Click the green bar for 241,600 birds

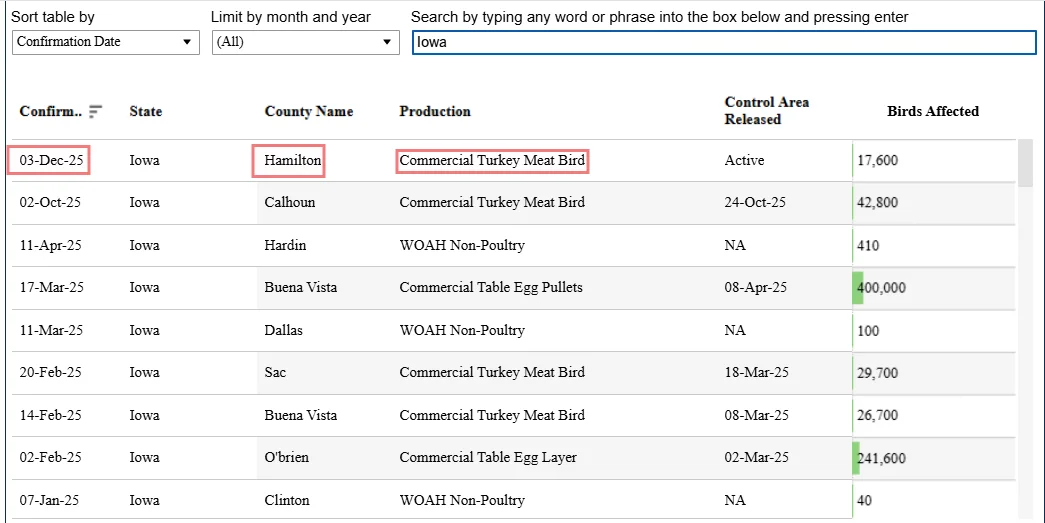856,458
